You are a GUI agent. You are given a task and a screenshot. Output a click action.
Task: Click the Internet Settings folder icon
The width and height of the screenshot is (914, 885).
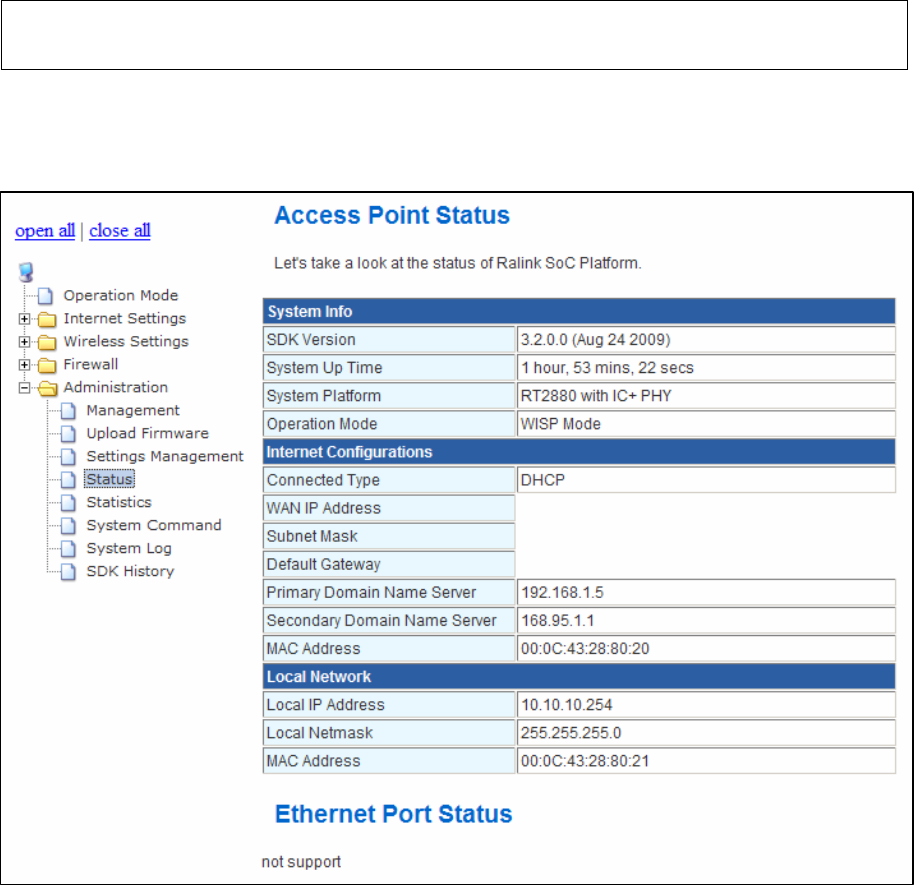[47, 319]
